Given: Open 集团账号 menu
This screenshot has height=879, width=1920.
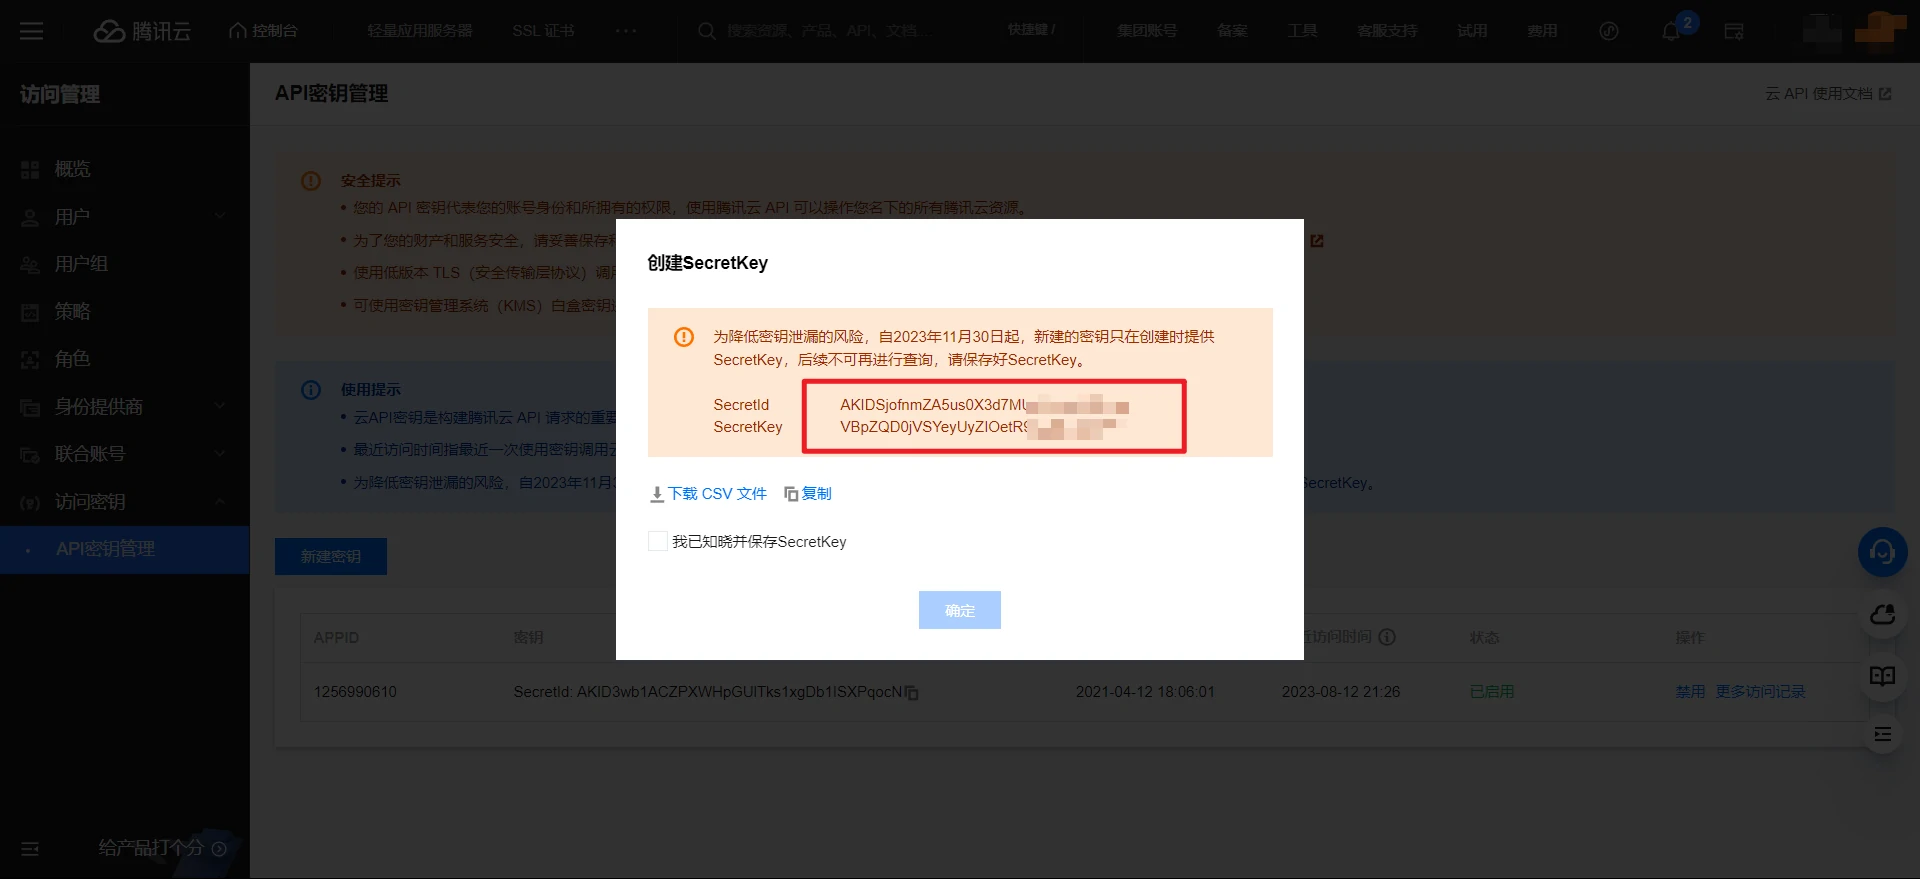Looking at the screenshot, I should pos(1147,31).
